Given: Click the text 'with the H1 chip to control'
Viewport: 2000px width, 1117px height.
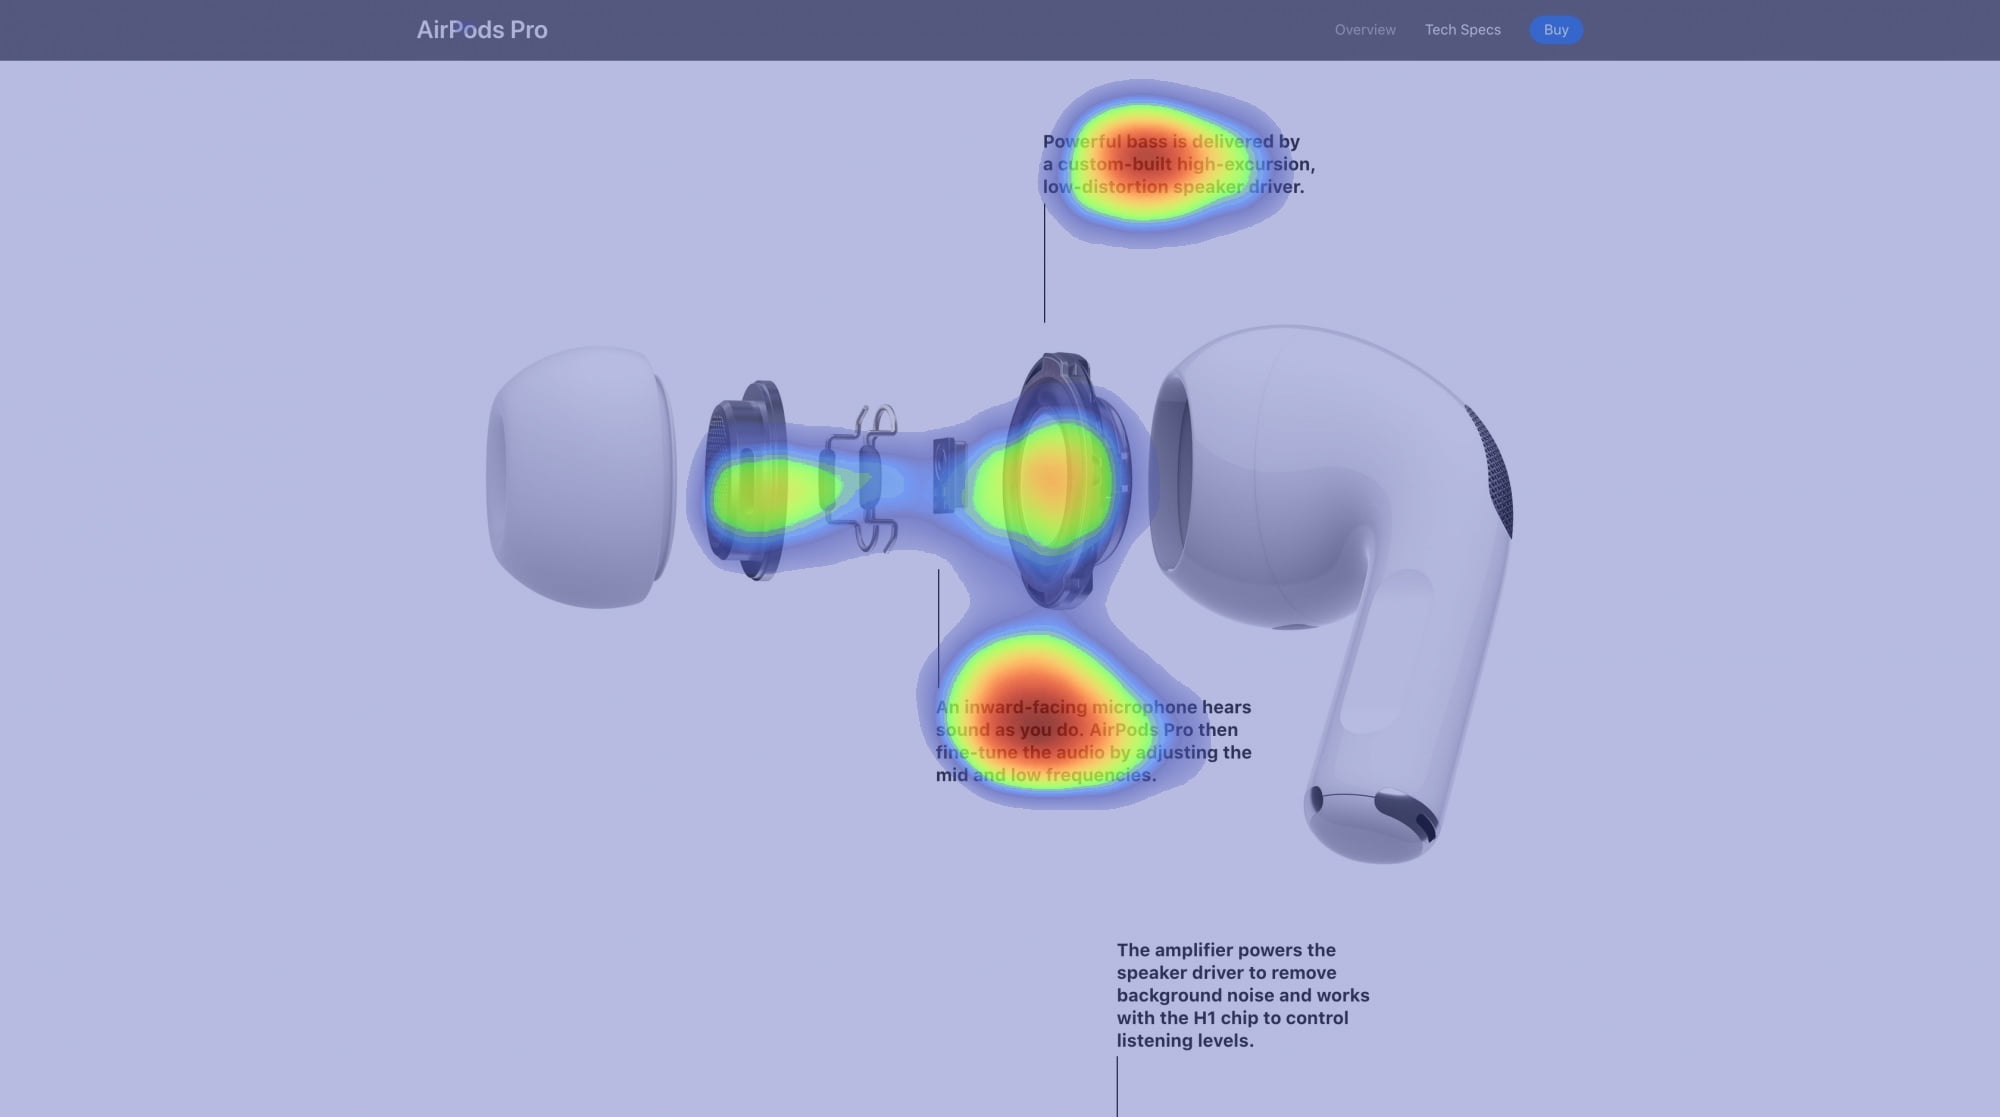Looking at the screenshot, I should click(x=1232, y=1018).
